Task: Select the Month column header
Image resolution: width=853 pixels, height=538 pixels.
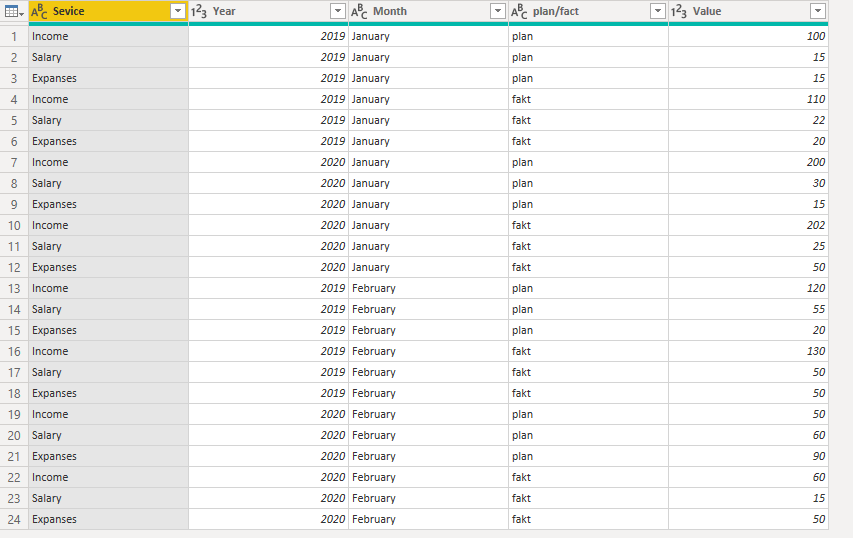Action: pos(428,11)
